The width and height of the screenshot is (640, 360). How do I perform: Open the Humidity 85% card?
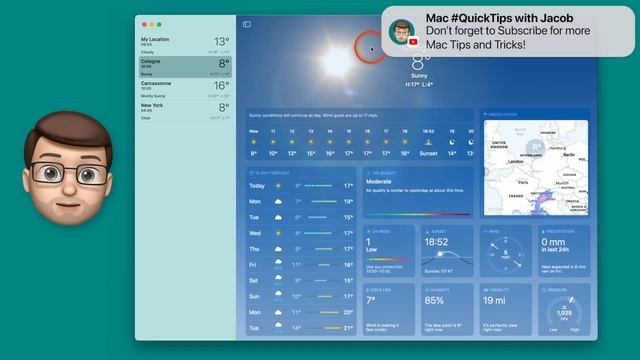447,310
